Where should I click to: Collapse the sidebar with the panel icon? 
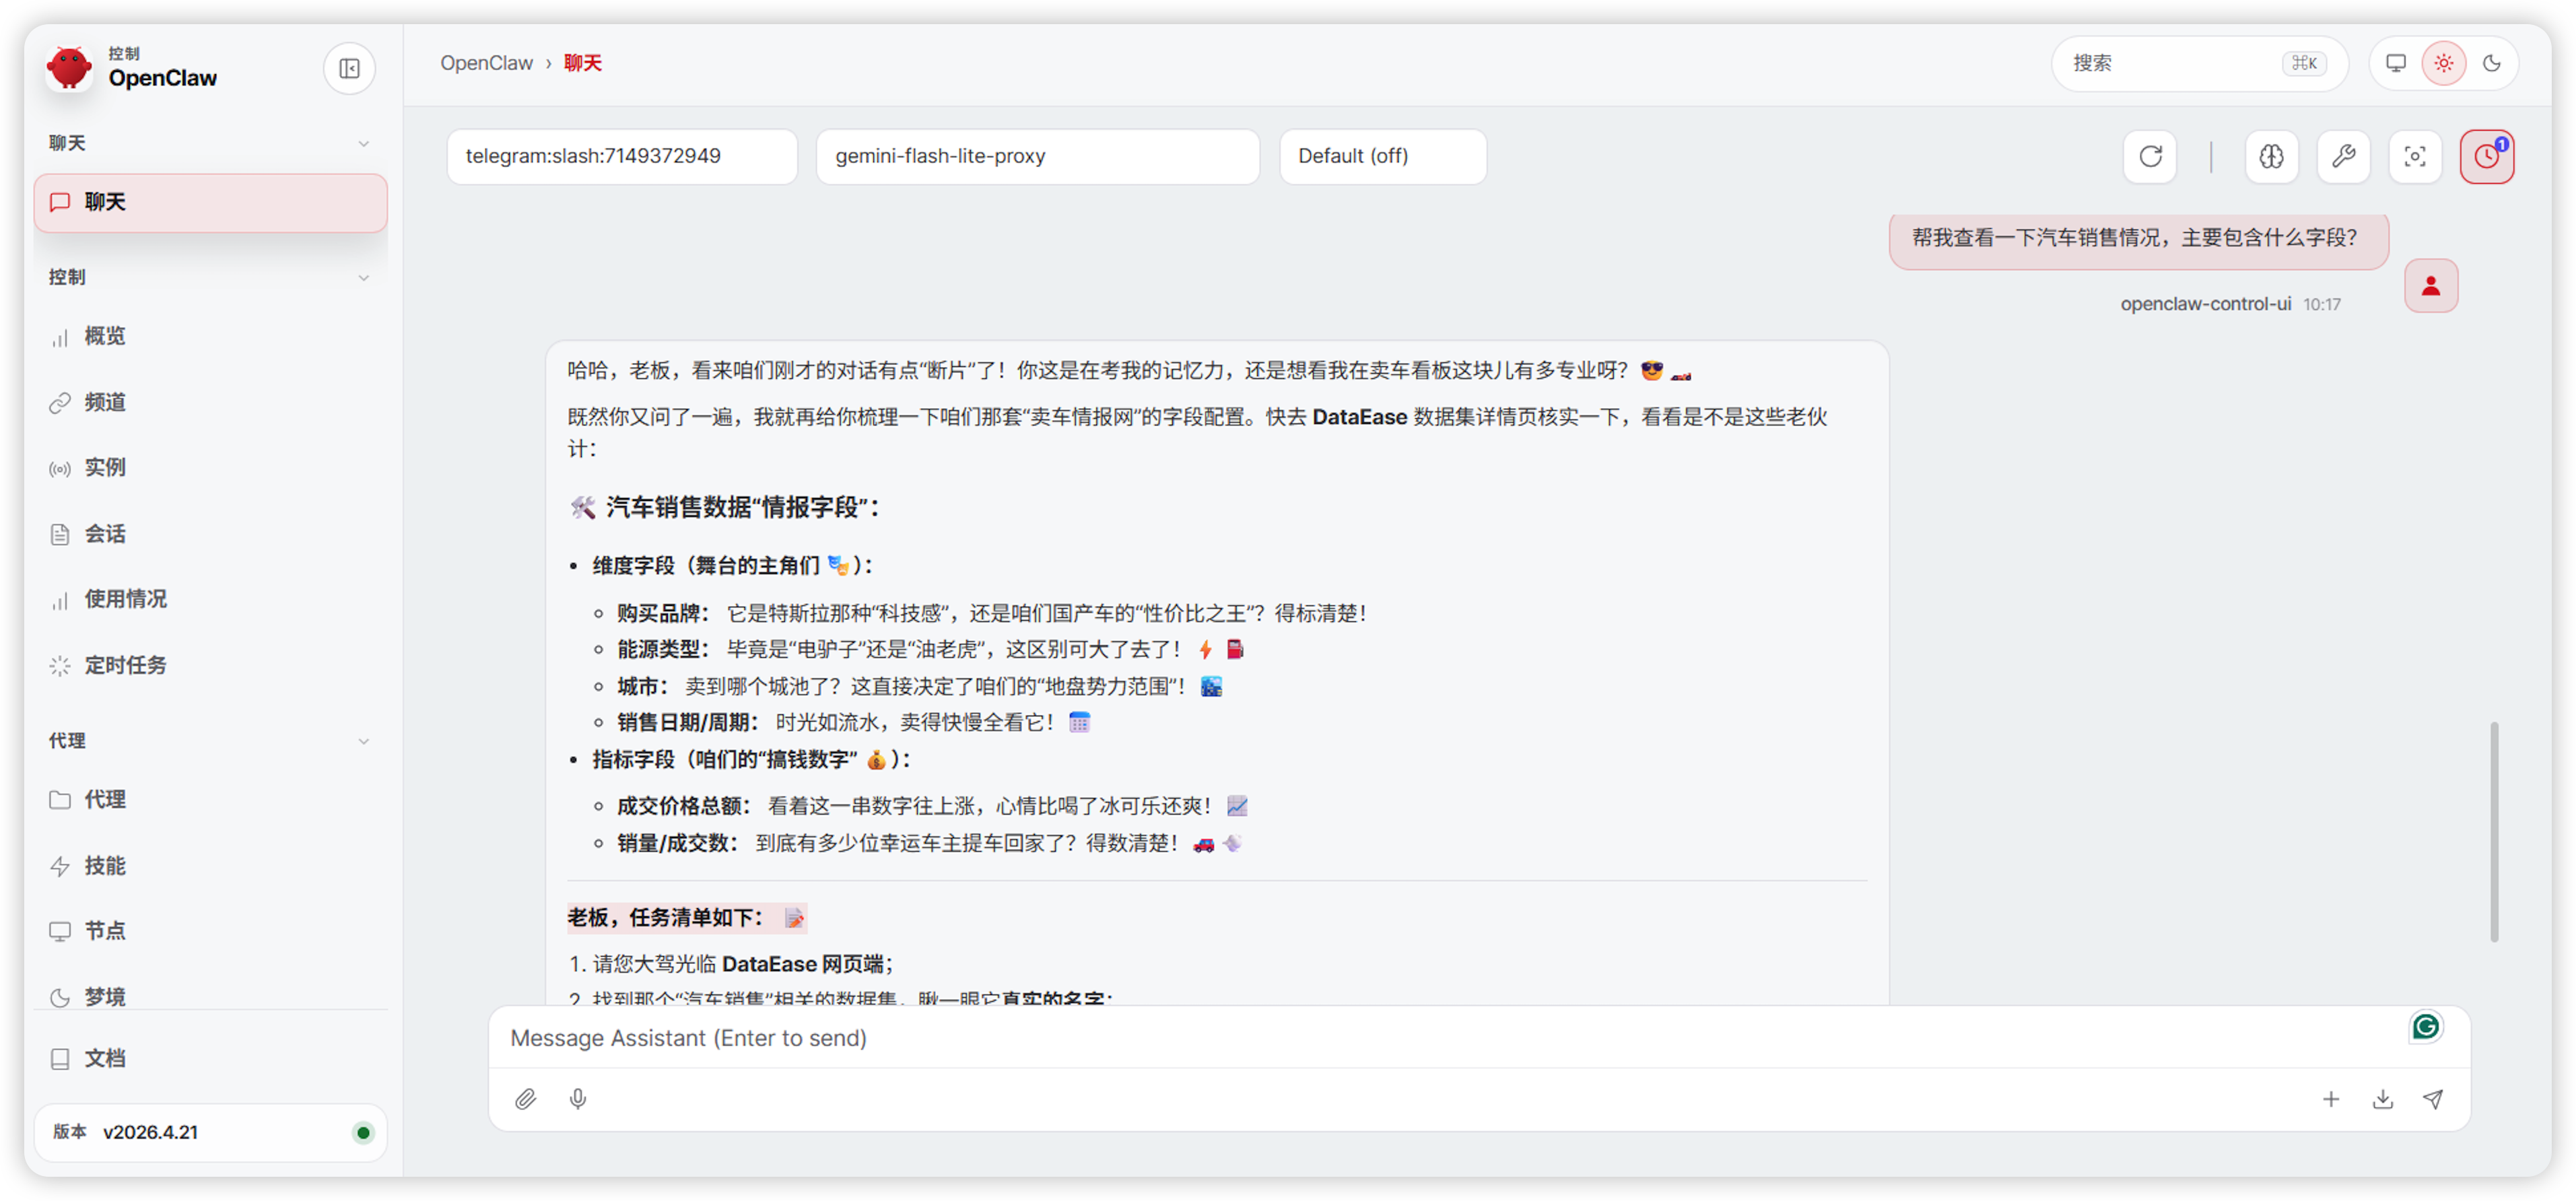[x=349, y=68]
